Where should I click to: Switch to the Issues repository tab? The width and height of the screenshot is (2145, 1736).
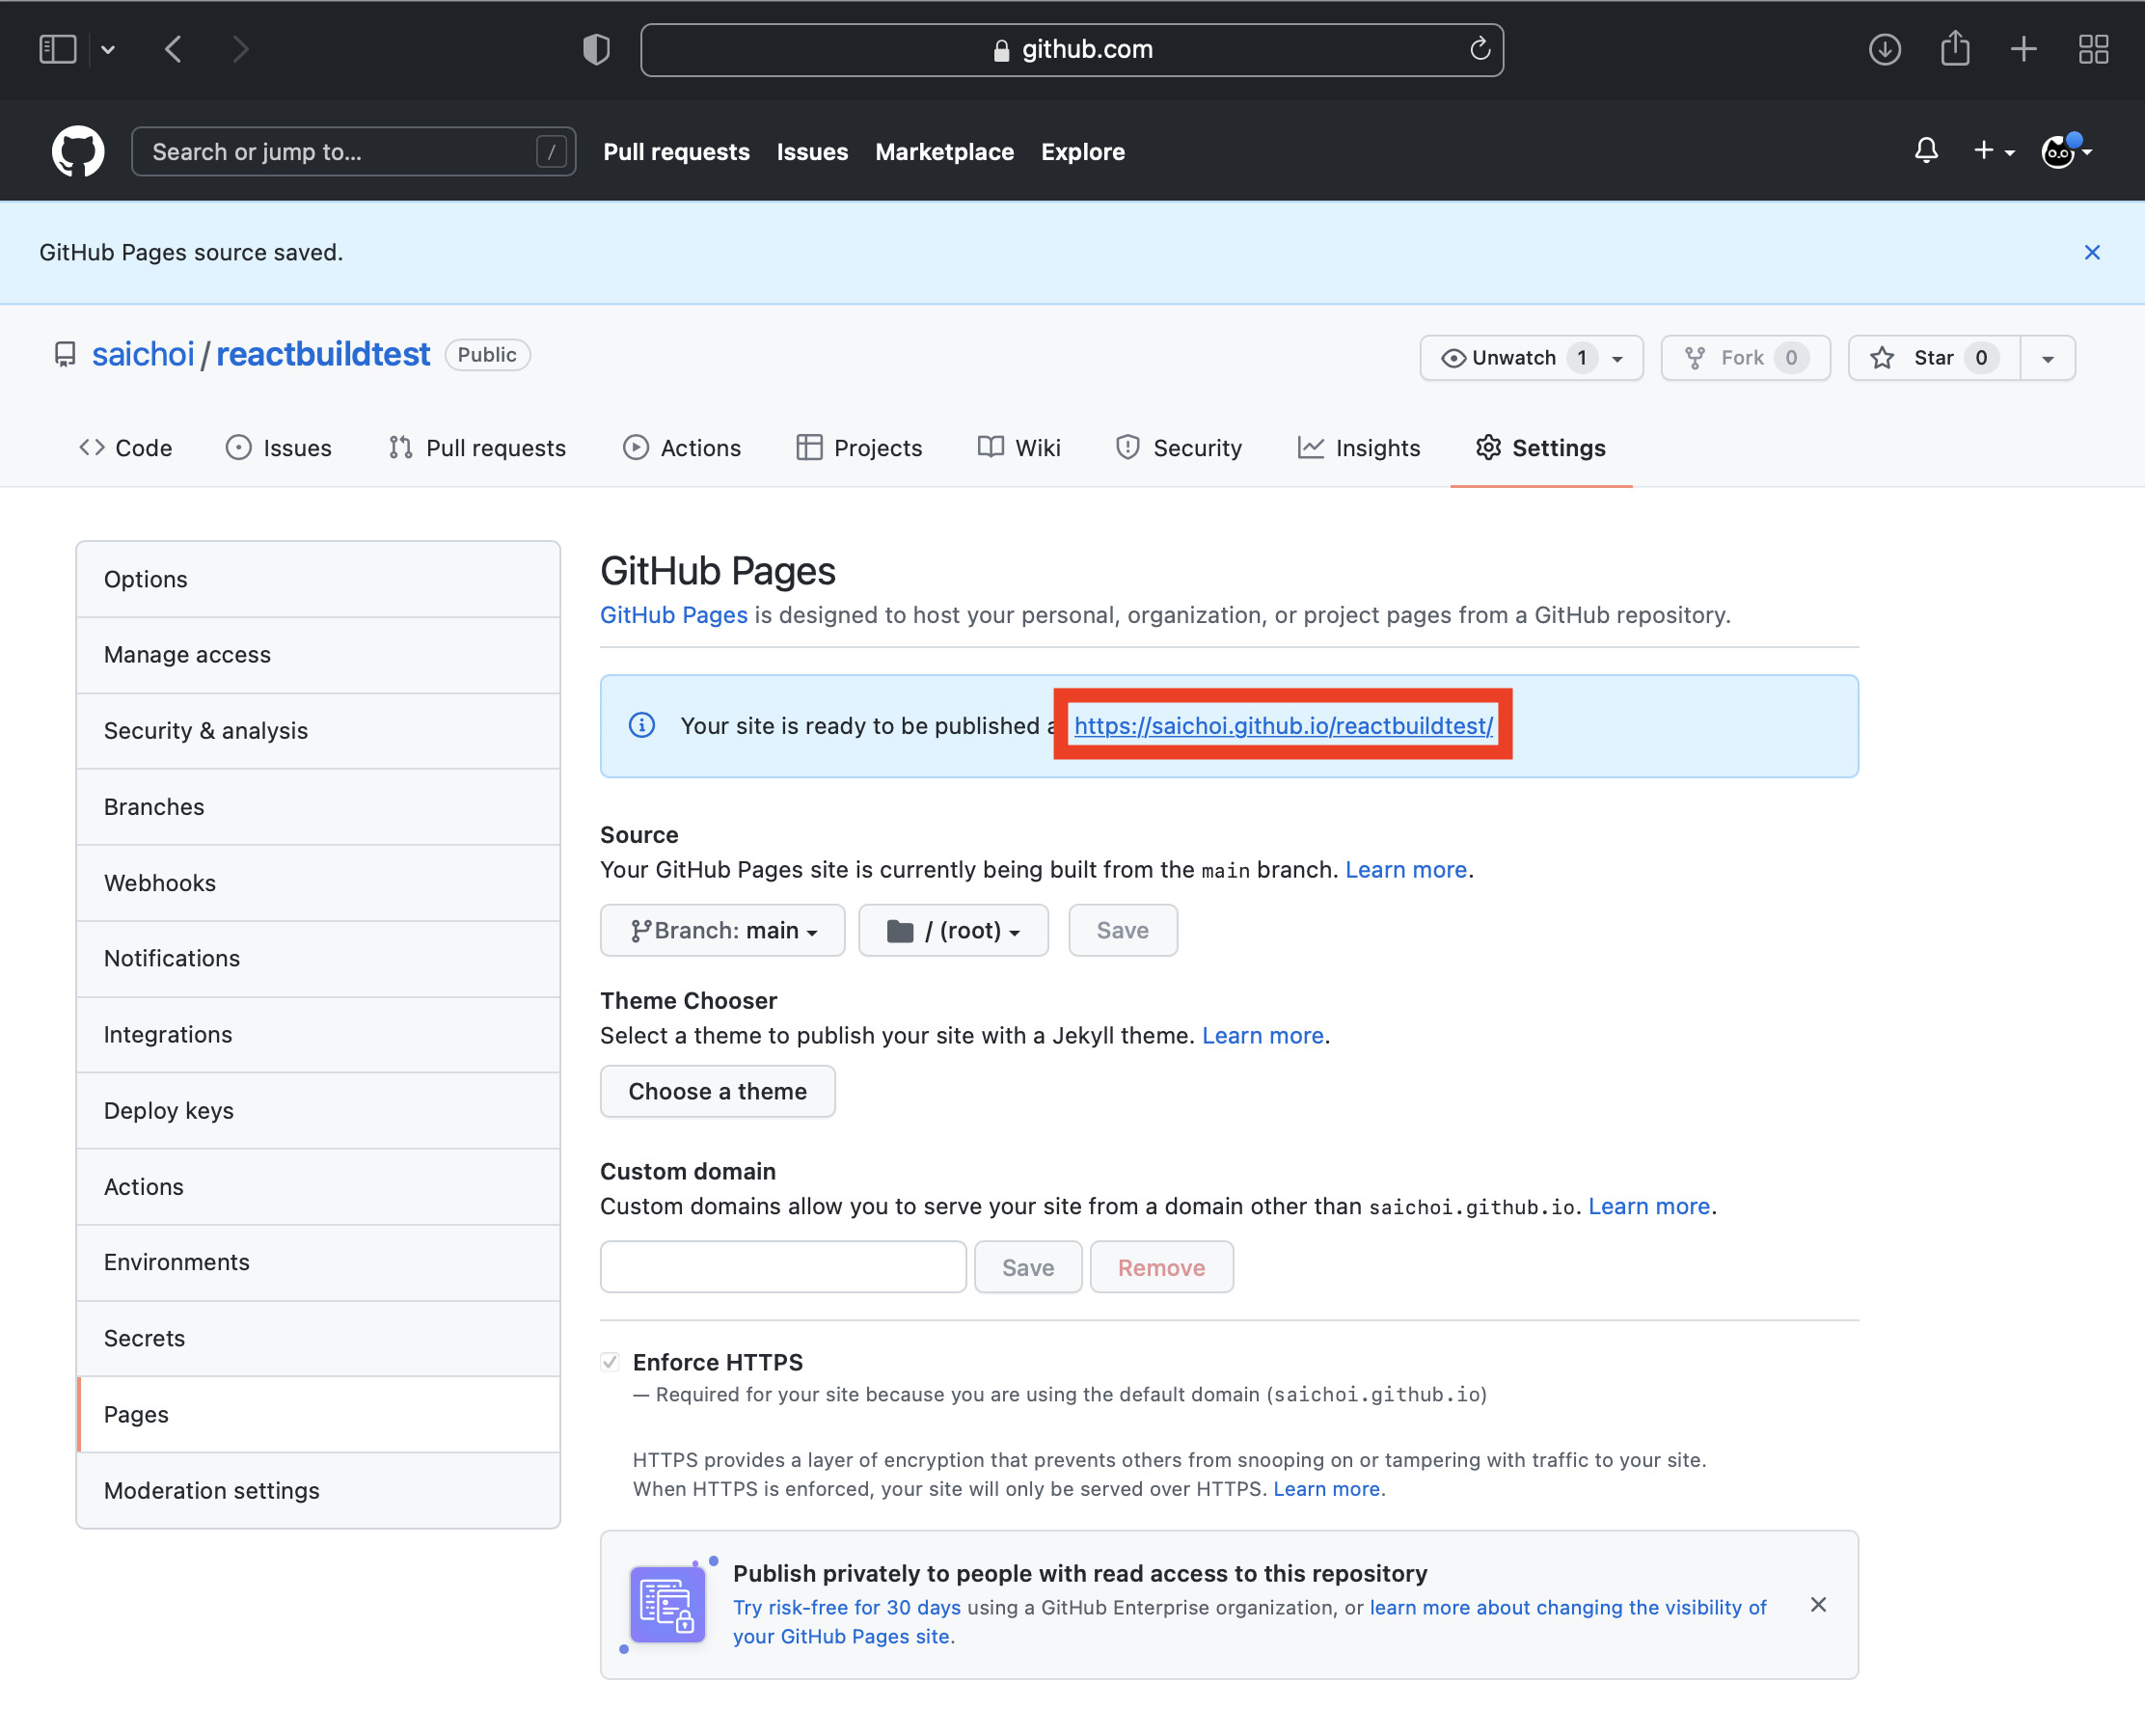pyautogui.click(x=279, y=448)
